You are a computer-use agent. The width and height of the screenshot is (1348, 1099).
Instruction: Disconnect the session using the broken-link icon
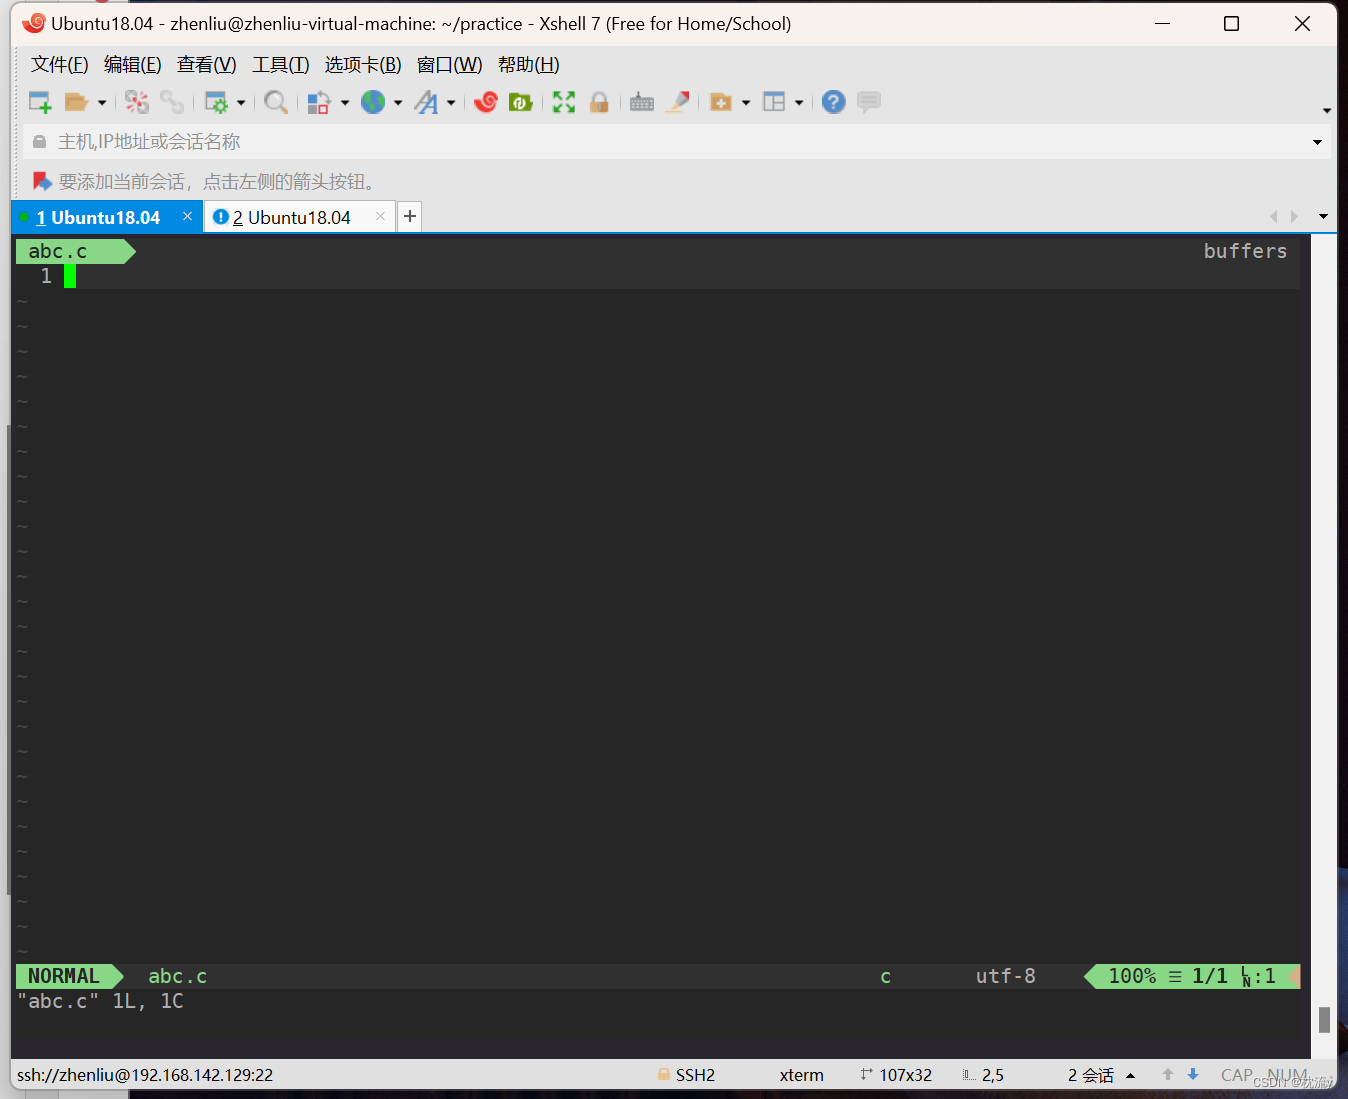tap(137, 101)
